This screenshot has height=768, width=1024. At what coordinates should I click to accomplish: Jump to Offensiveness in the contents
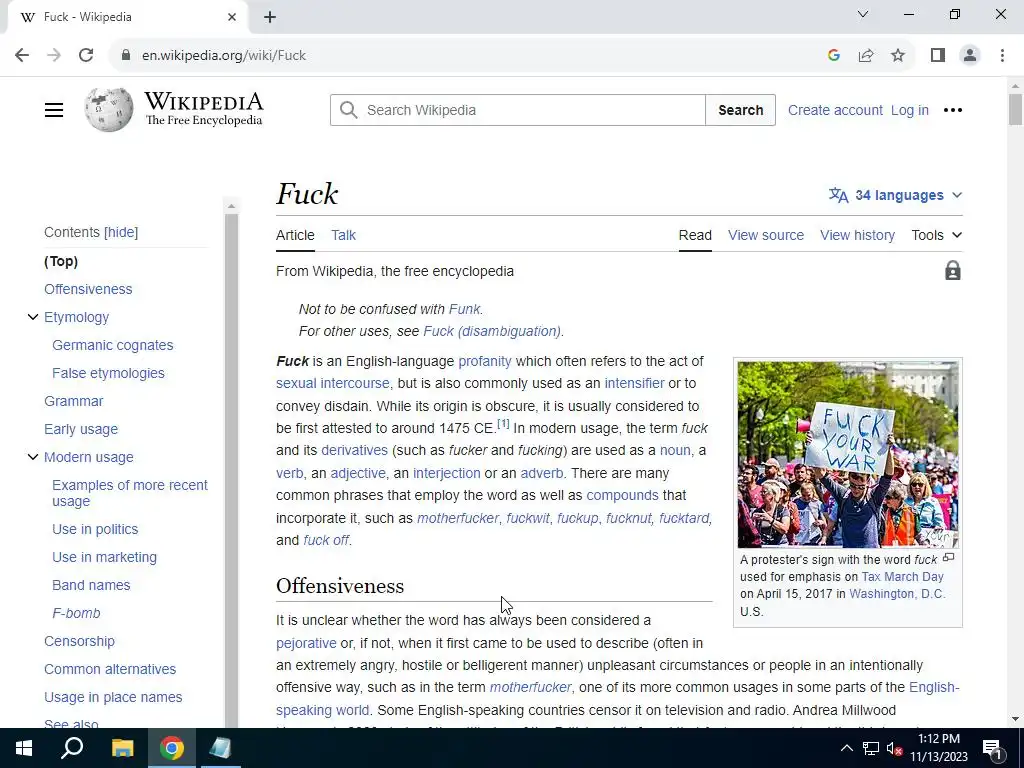[88, 289]
